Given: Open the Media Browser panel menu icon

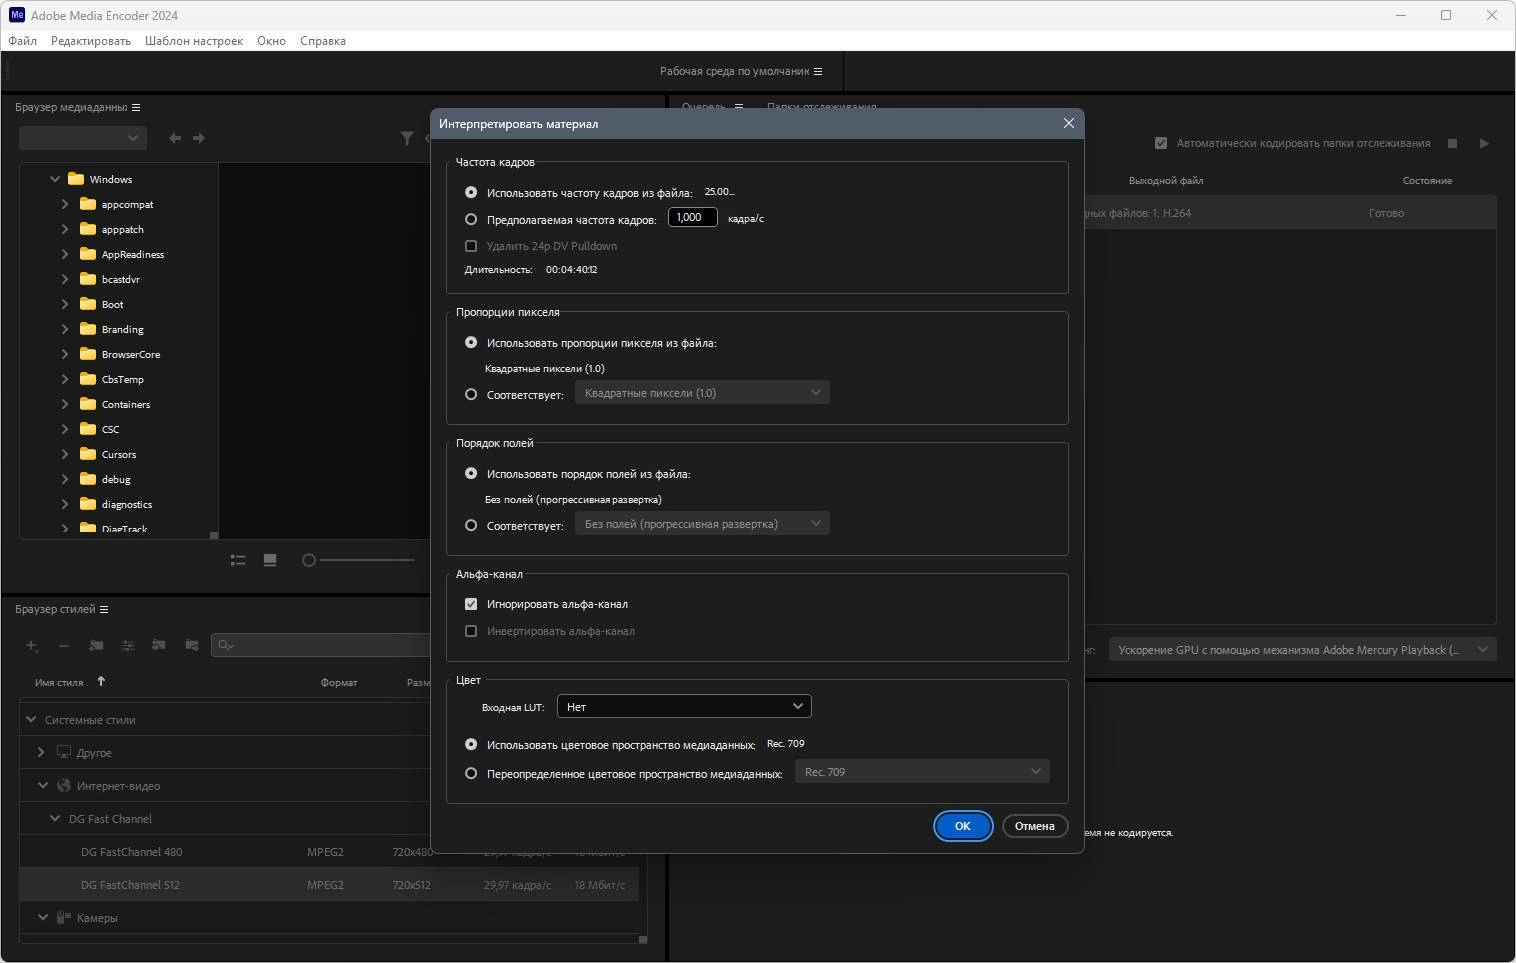Looking at the screenshot, I should [136, 107].
